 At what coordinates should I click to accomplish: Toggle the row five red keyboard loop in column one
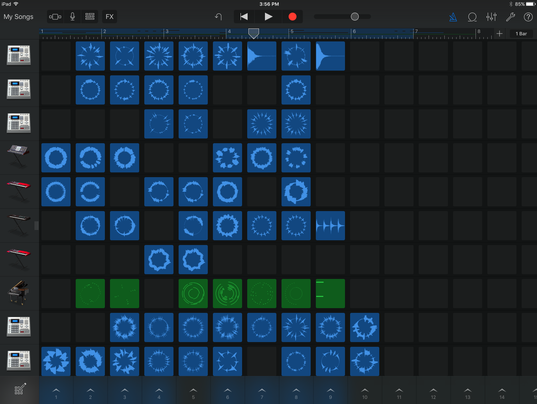[x=56, y=192]
